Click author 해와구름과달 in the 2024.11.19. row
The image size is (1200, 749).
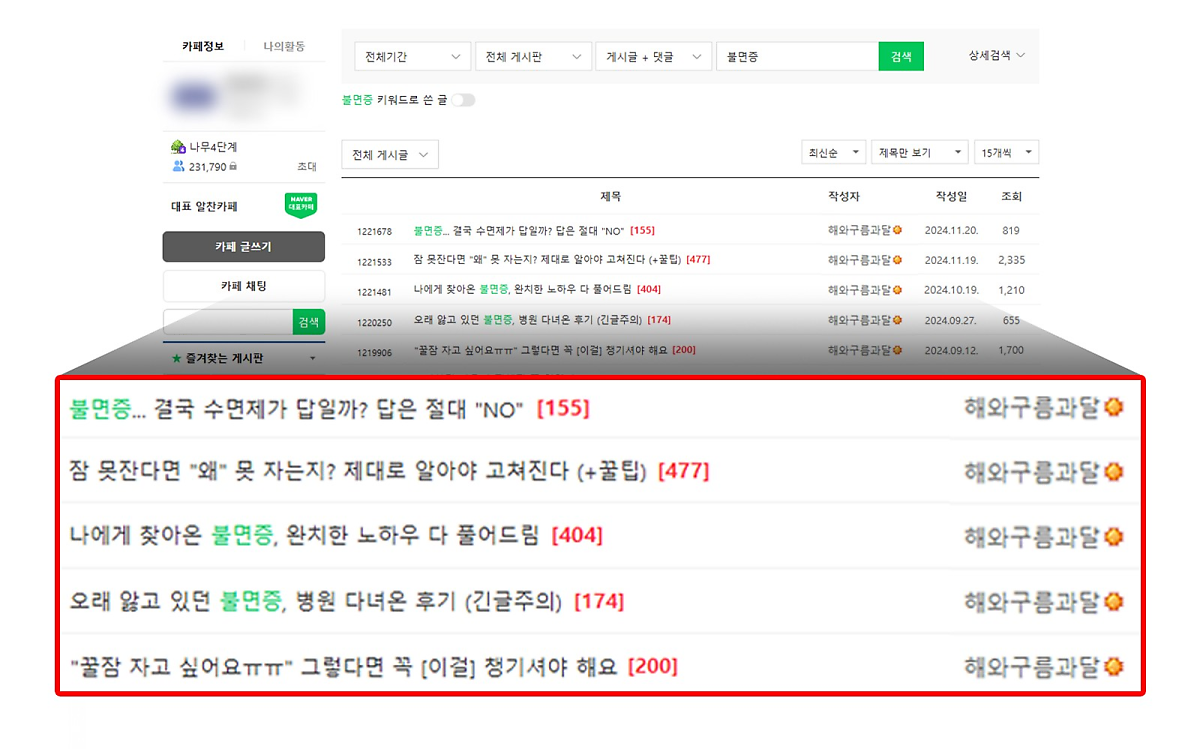(859, 260)
